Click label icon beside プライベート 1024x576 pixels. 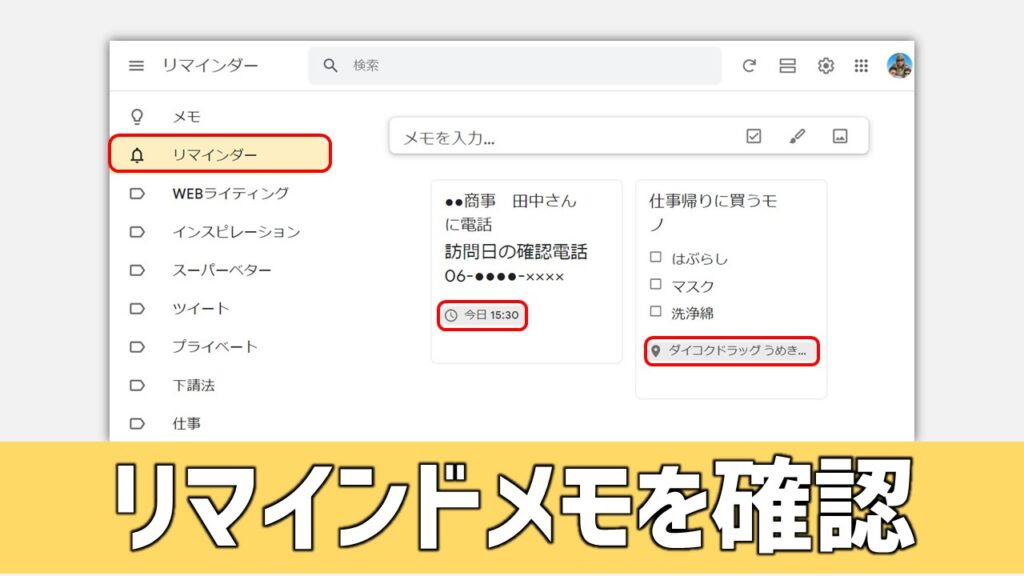tap(136, 347)
